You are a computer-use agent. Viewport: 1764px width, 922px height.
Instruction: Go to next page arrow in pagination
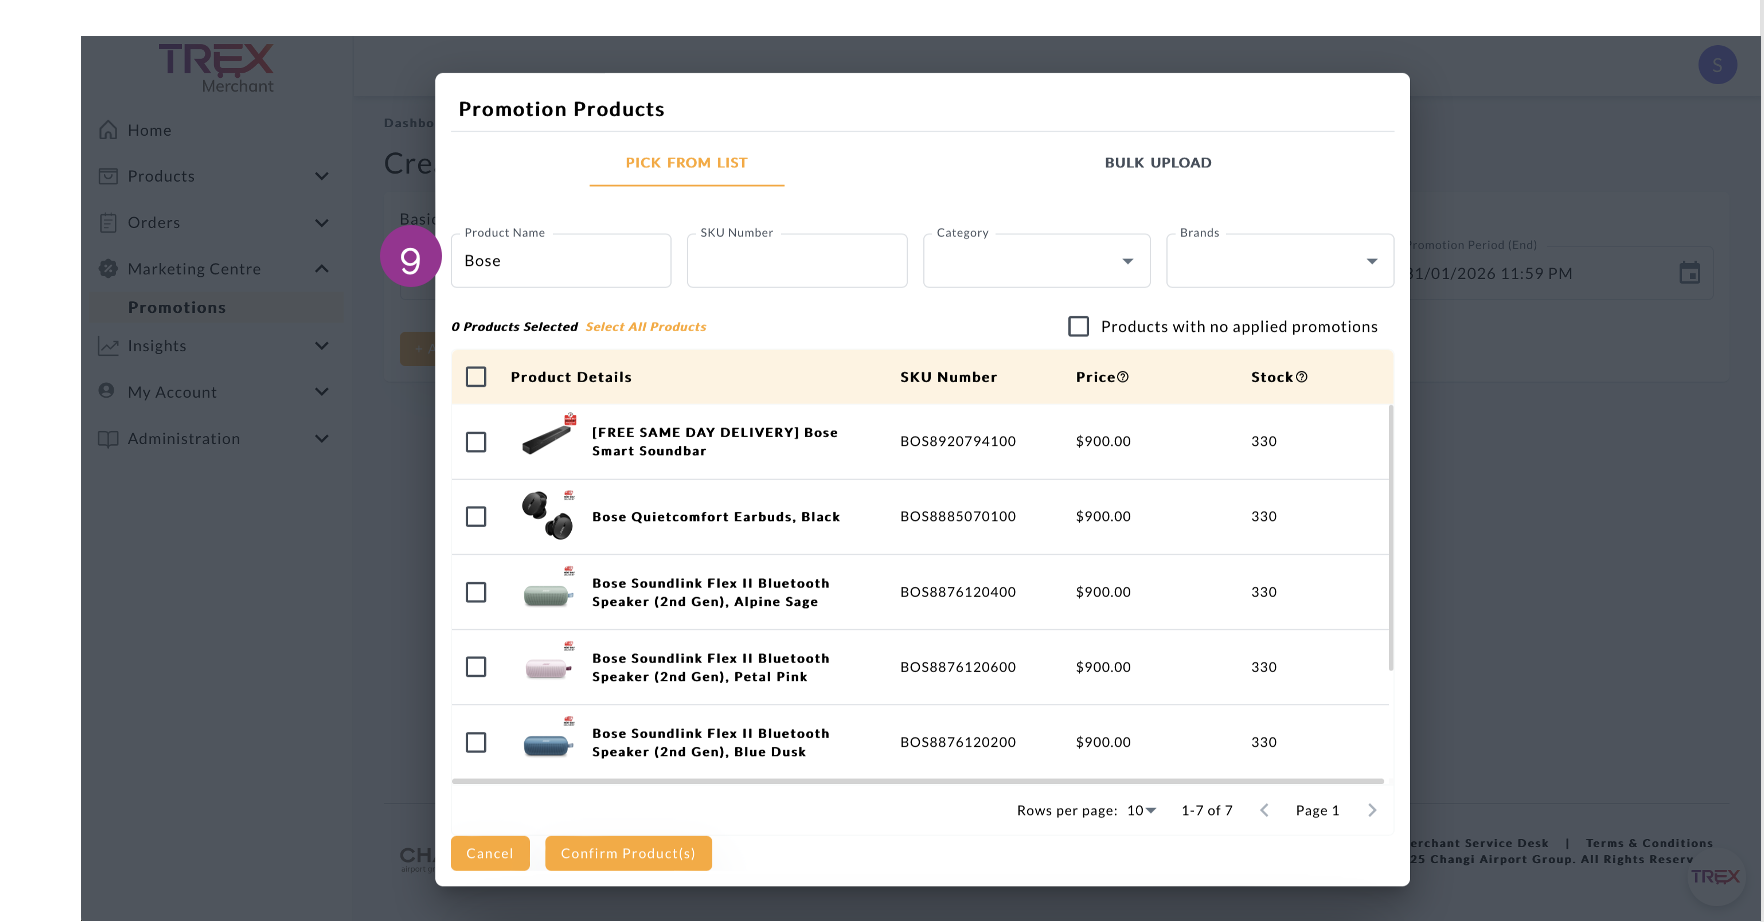pos(1372,811)
